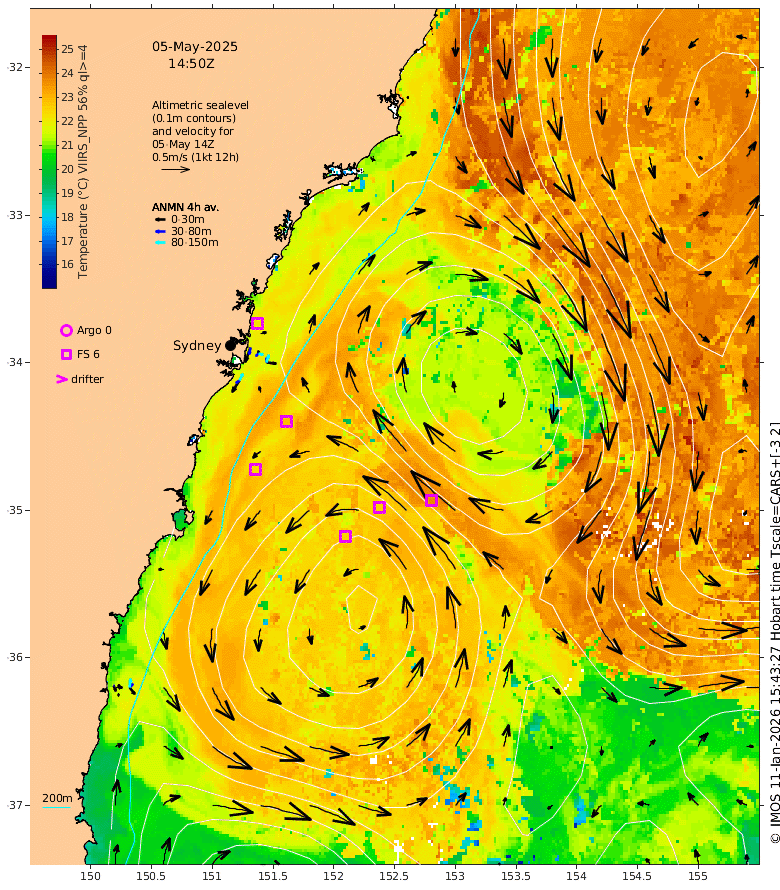Click the longitude axis label '150'
Viewport: 780px width, 890px height.
tap(90, 876)
